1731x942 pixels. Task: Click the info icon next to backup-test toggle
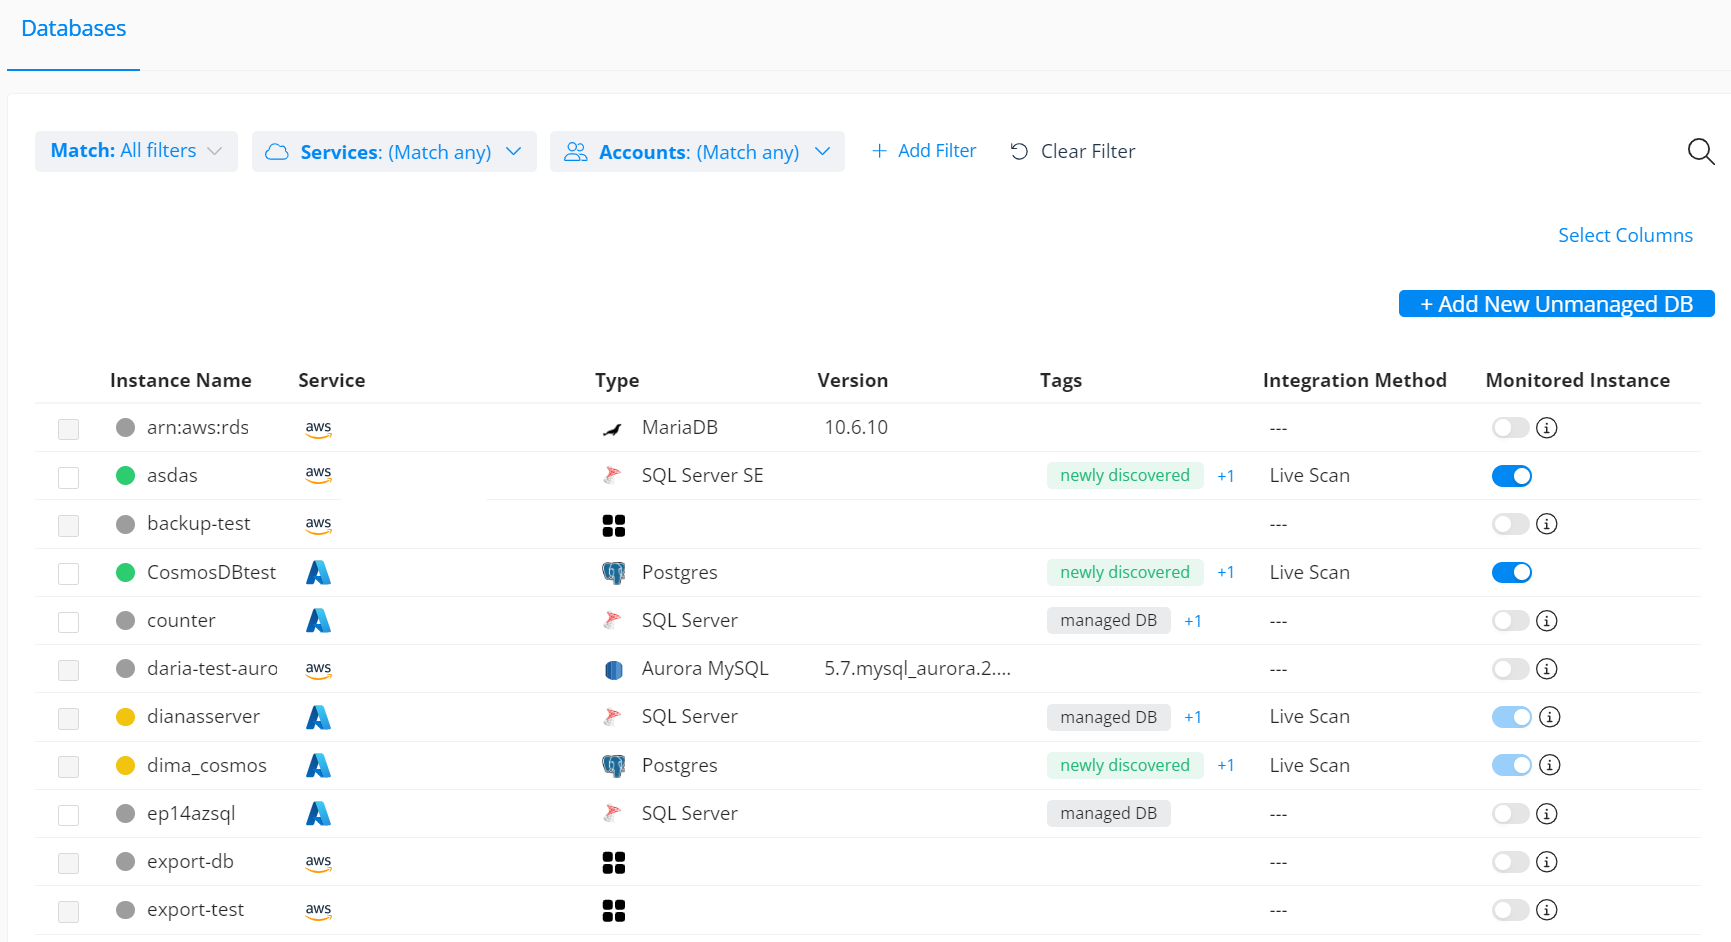tap(1547, 523)
